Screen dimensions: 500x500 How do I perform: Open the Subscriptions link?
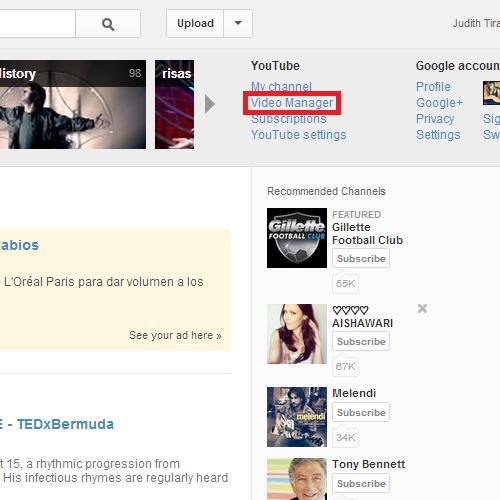point(289,119)
